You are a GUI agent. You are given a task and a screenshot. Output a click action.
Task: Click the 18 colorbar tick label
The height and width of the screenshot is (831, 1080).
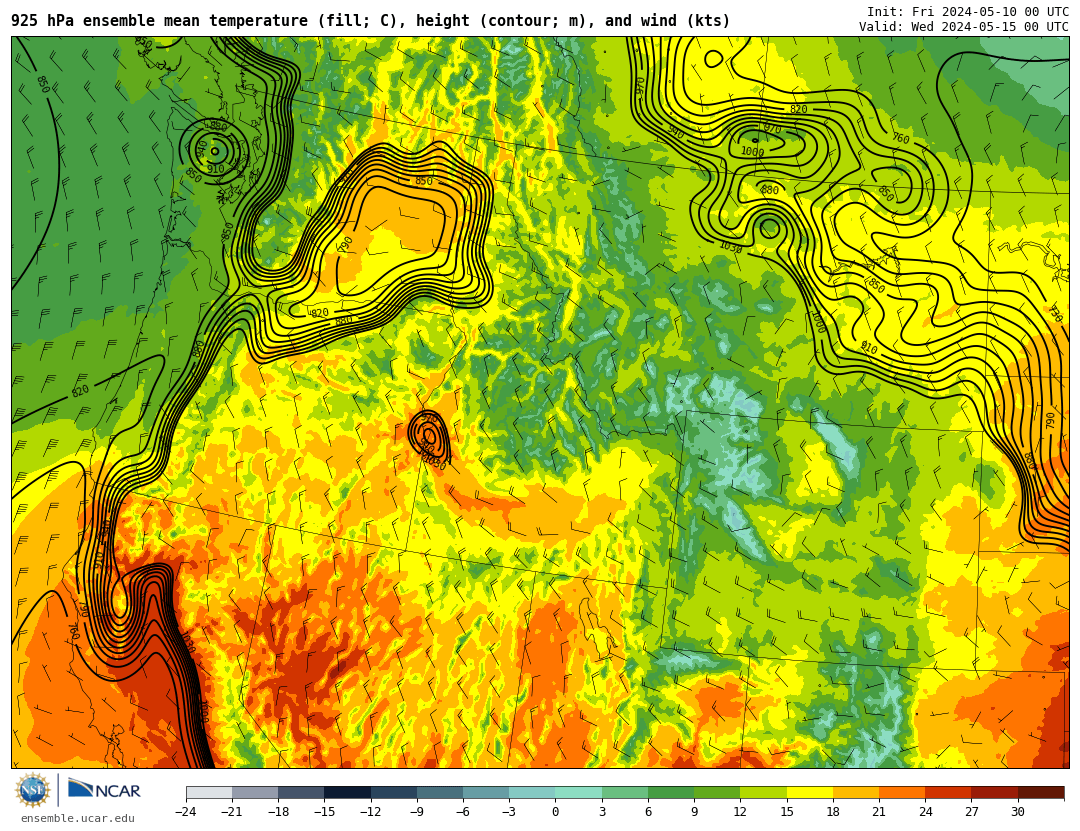(833, 812)
